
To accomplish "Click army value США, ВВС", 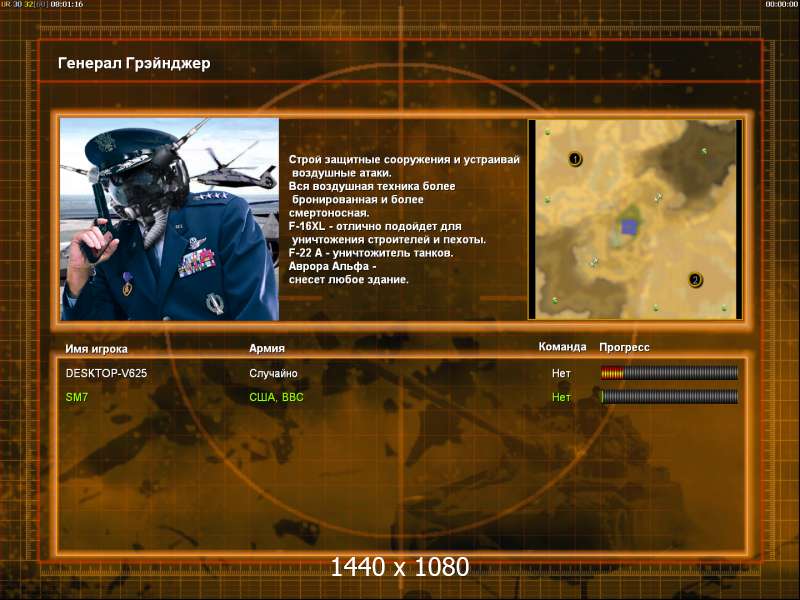I will 276,397.
